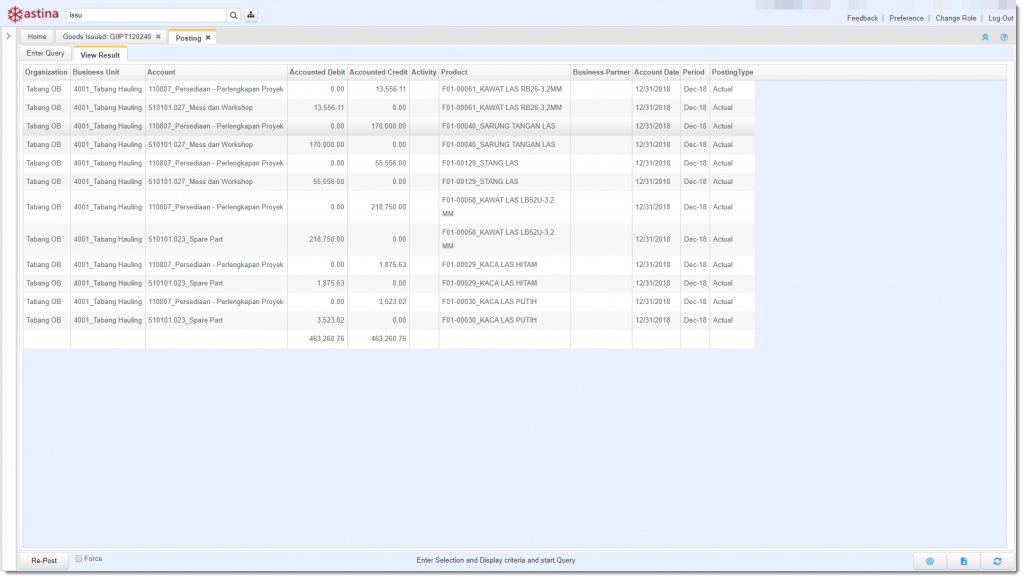
Task: Open the menu tree icon beside search
Action: tap(250, 16)
